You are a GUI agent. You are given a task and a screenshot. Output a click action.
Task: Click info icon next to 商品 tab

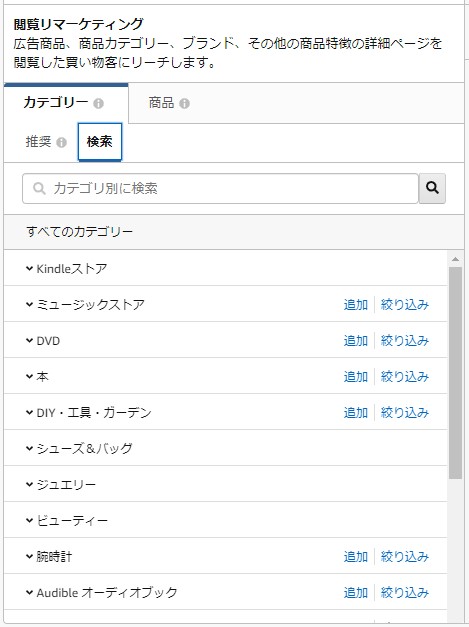click(184, 104)
